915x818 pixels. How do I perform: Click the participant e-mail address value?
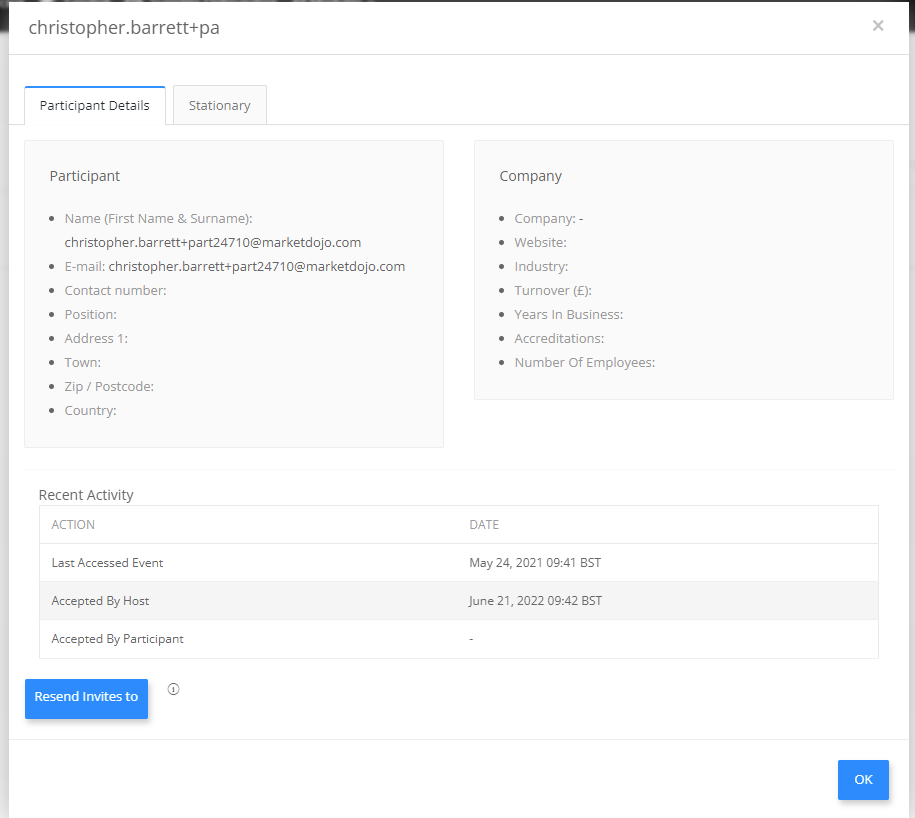click(257, 267)
